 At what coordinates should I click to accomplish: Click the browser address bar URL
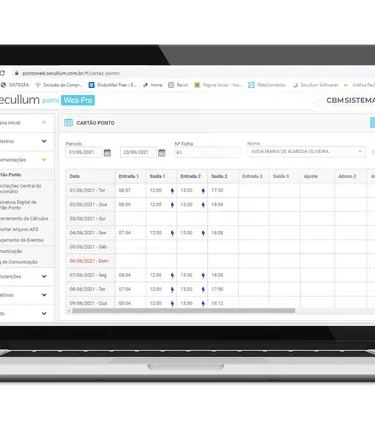tap(71, 73)
